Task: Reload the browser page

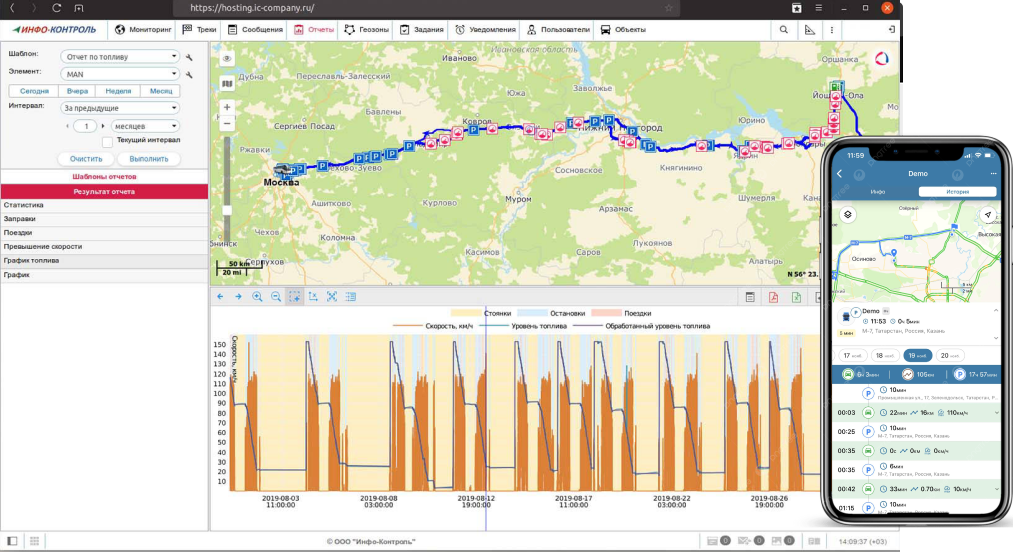Action: click(x=56, y=8)
